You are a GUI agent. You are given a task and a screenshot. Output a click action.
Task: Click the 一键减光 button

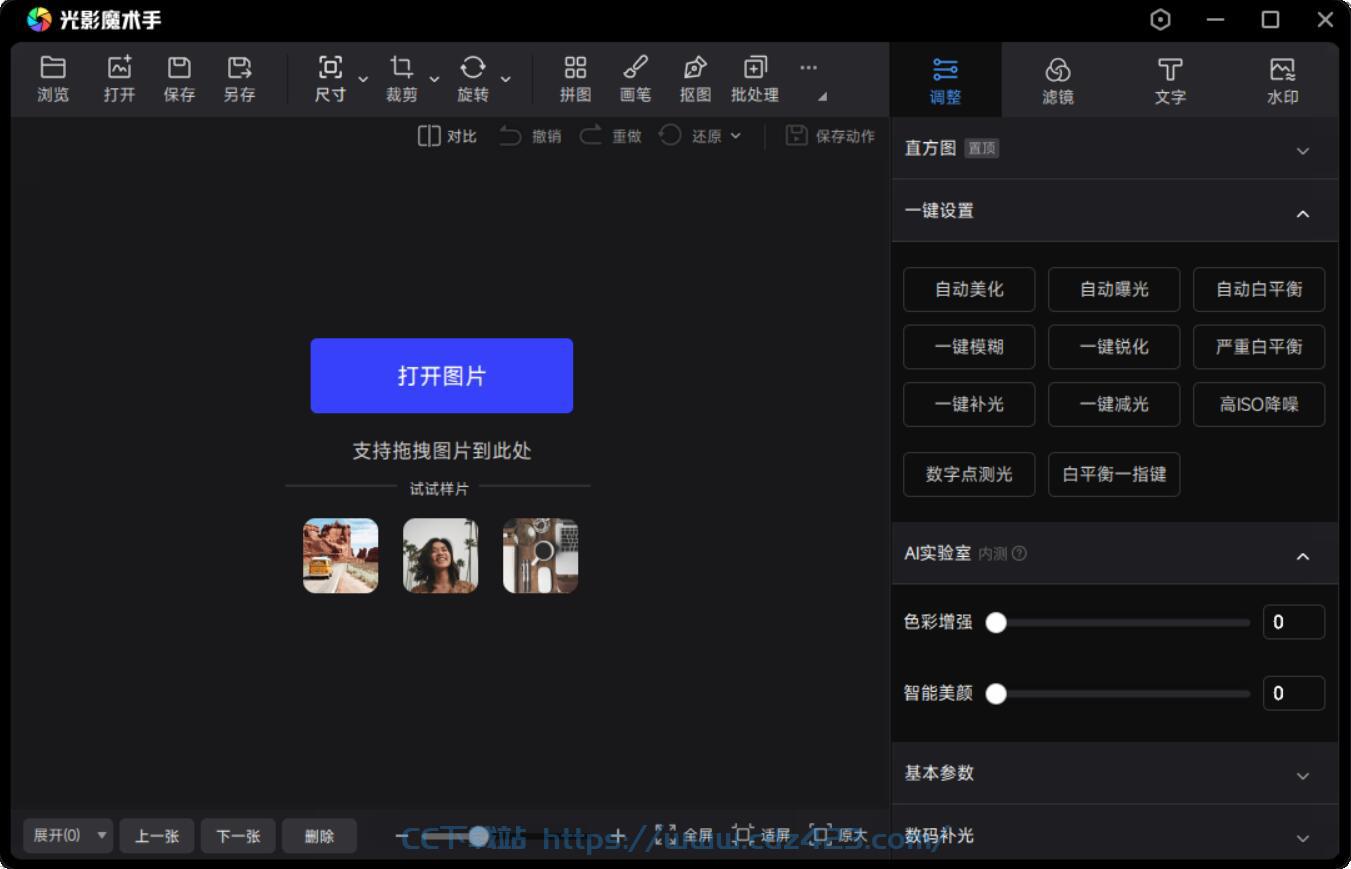coord(1114,405)
